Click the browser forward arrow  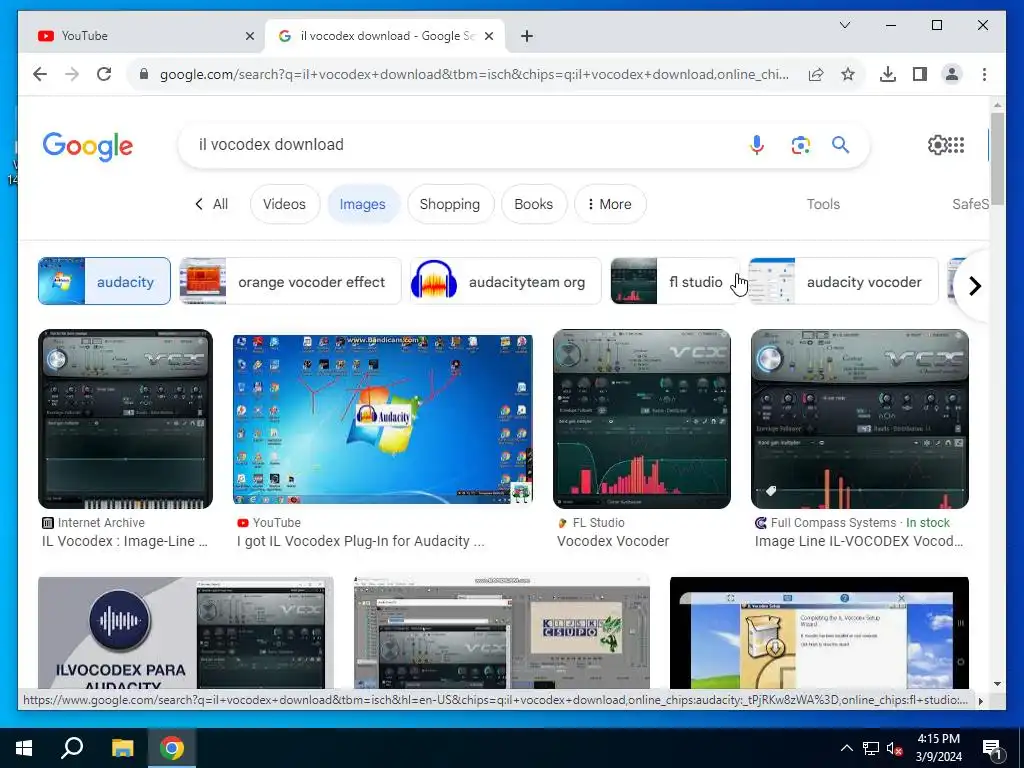click(x=72, y=74)
